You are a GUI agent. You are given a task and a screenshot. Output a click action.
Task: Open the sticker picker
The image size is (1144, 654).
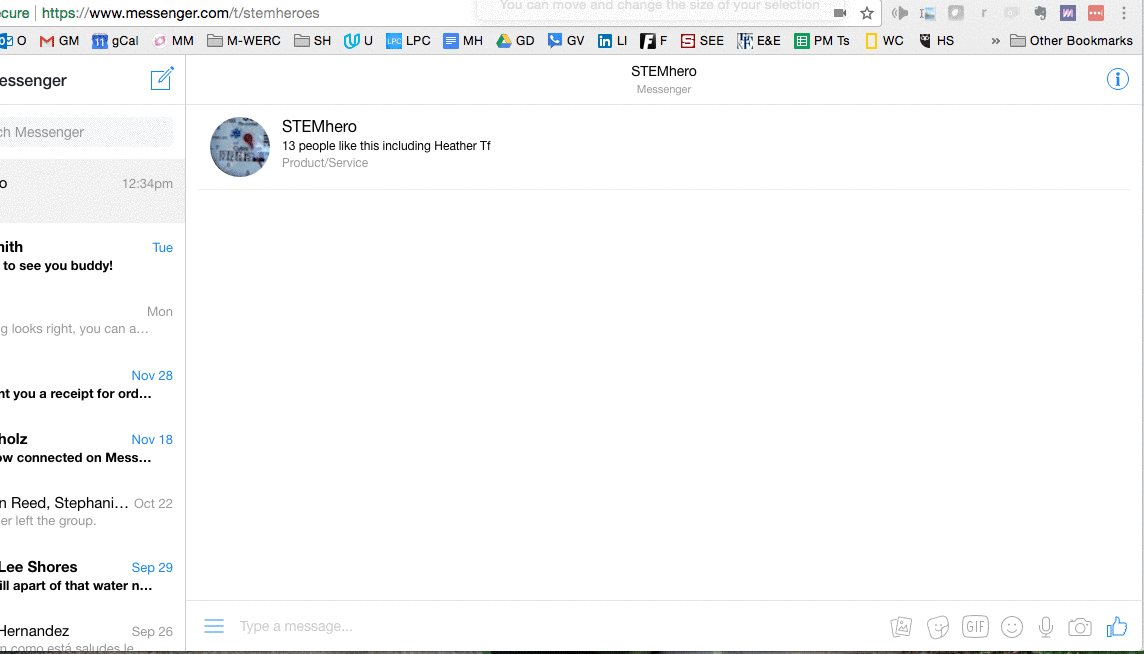pyautogui.click(x=938, y=626)
